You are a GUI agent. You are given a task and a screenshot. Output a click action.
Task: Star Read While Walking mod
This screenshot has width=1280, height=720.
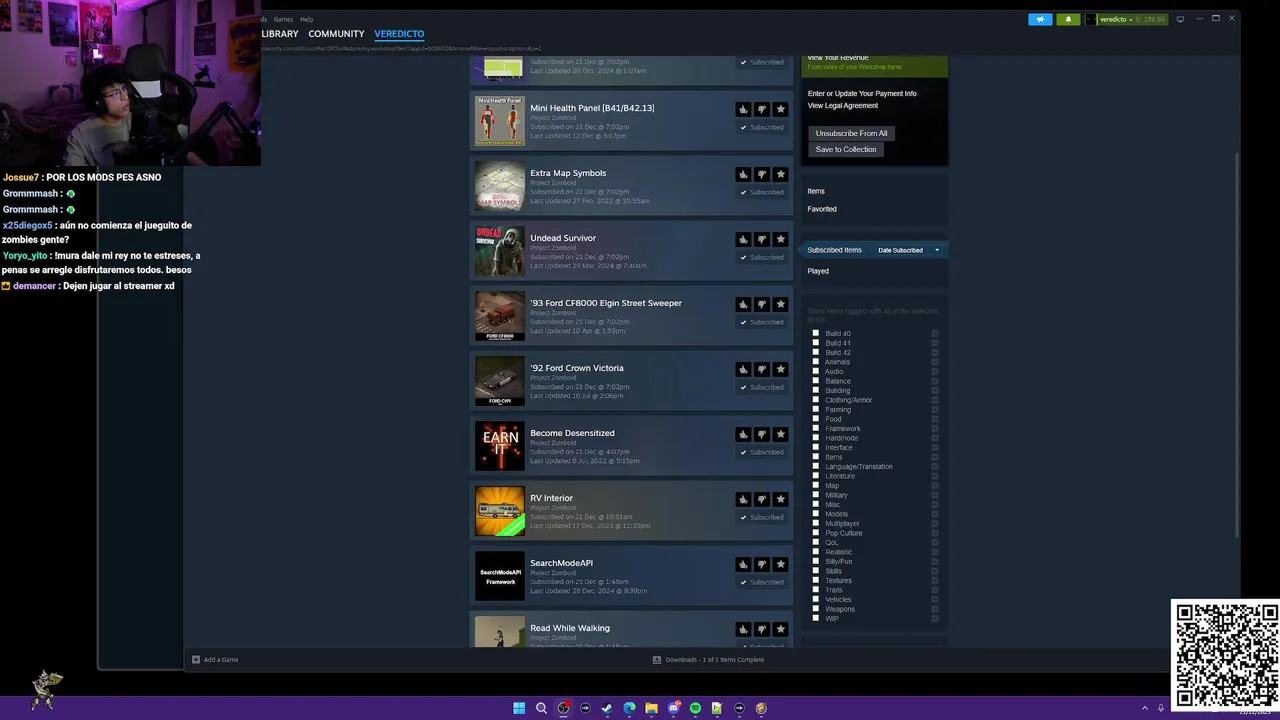click(x=781, y=629)
